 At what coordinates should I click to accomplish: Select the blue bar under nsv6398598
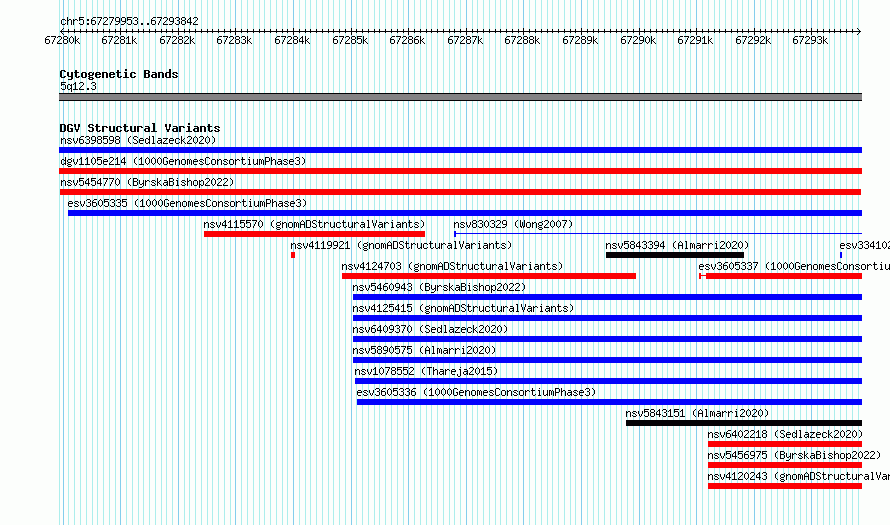pyautogui.click(x=460, y=150)
